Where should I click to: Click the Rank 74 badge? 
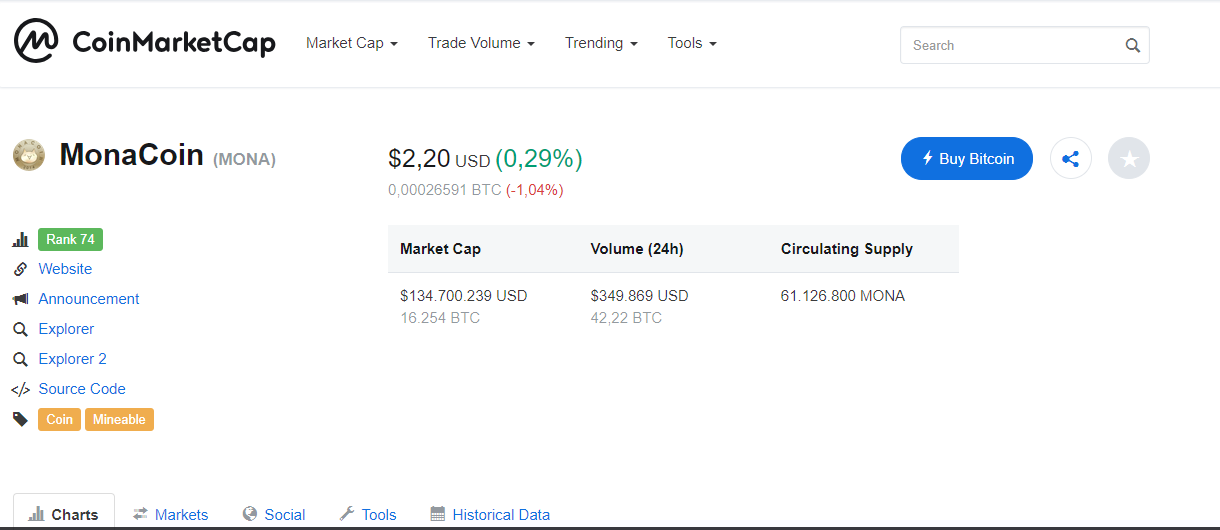70,239
